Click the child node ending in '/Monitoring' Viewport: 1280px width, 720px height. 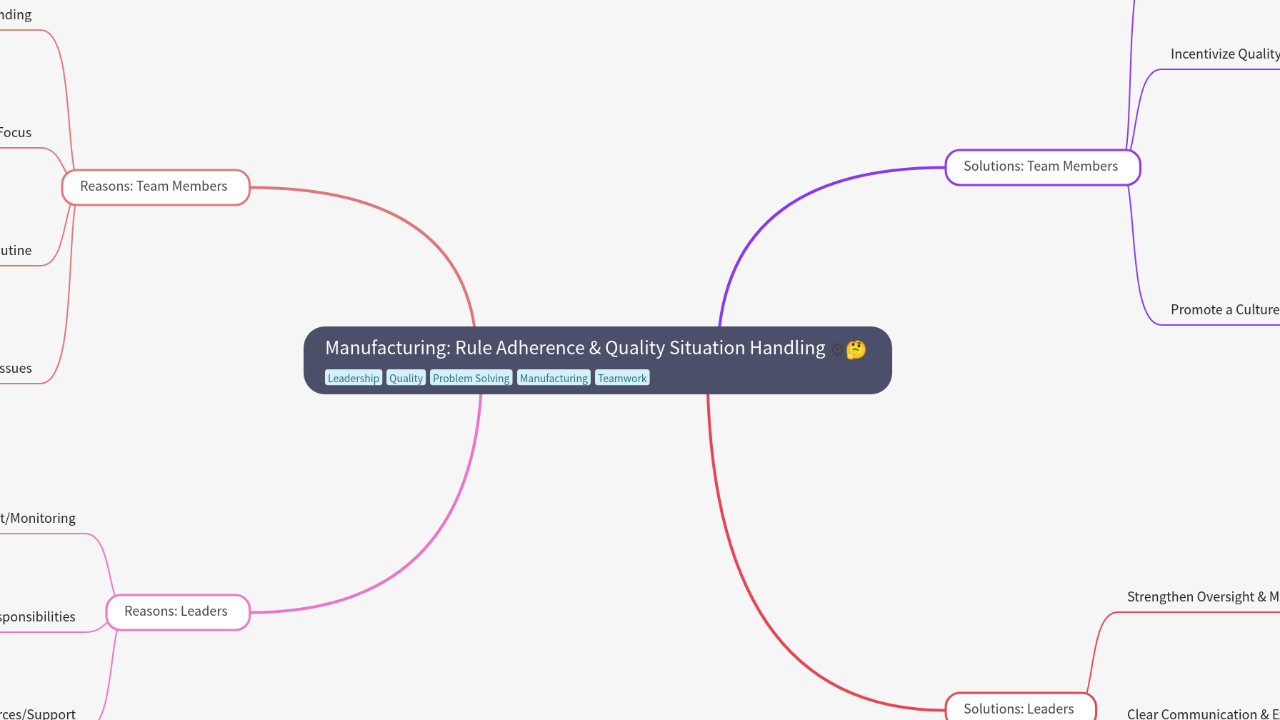coord(38,518)
